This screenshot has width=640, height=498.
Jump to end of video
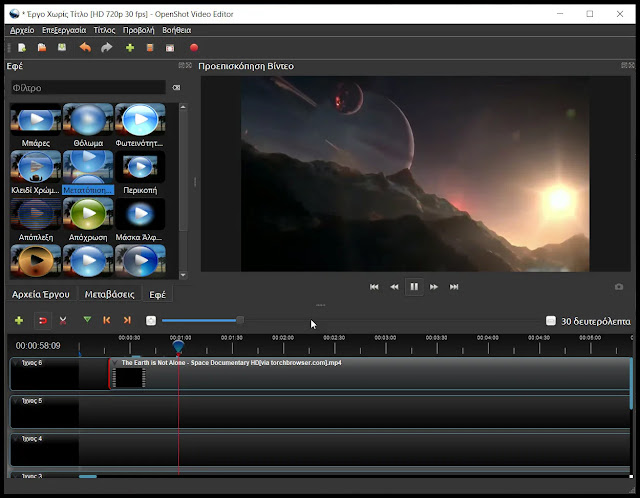pos(454,287)
